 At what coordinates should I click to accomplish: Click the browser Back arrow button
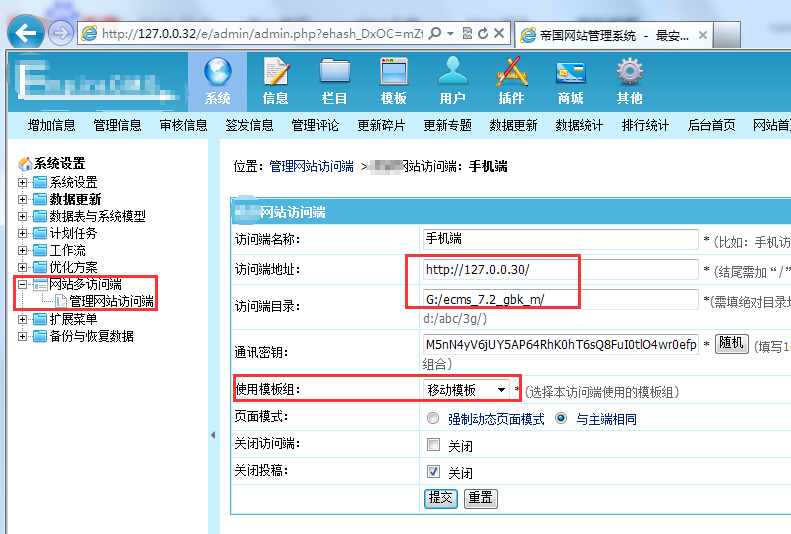(25, 33)
